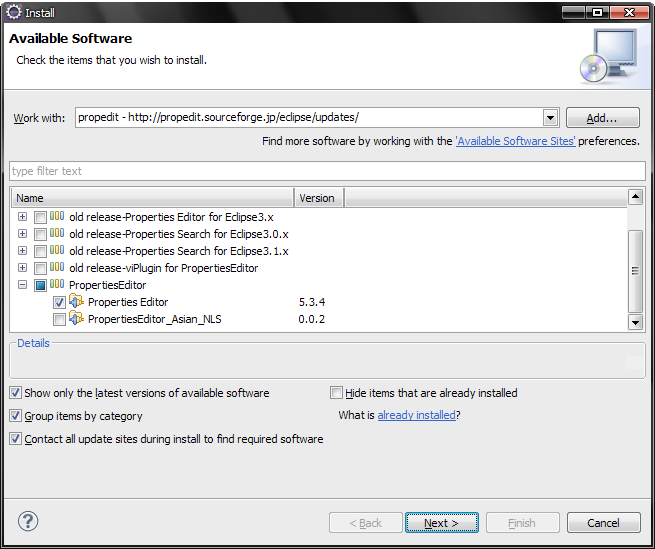Click the Version column header
Viewport: 655px width, 549px height.
tap(319, 198)
